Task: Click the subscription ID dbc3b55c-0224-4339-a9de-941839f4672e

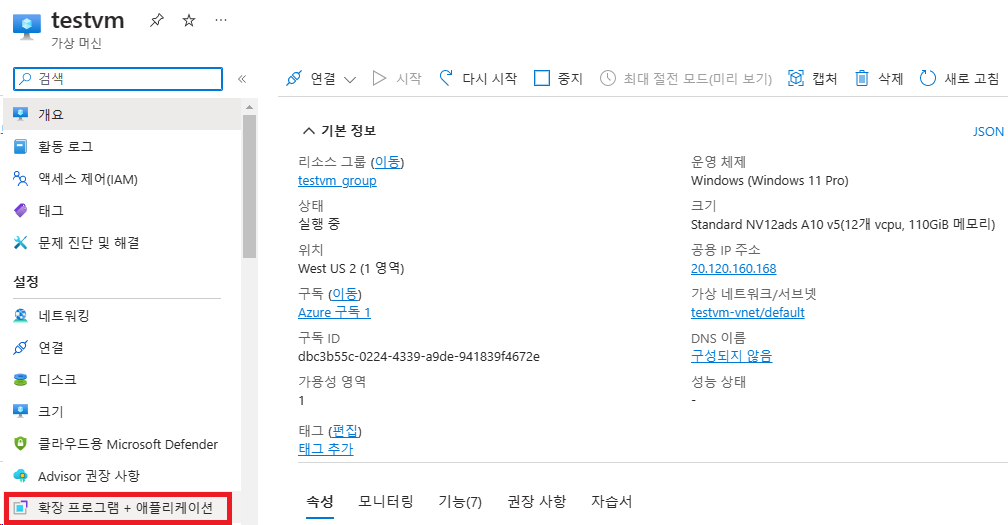Action: [419, 356]
